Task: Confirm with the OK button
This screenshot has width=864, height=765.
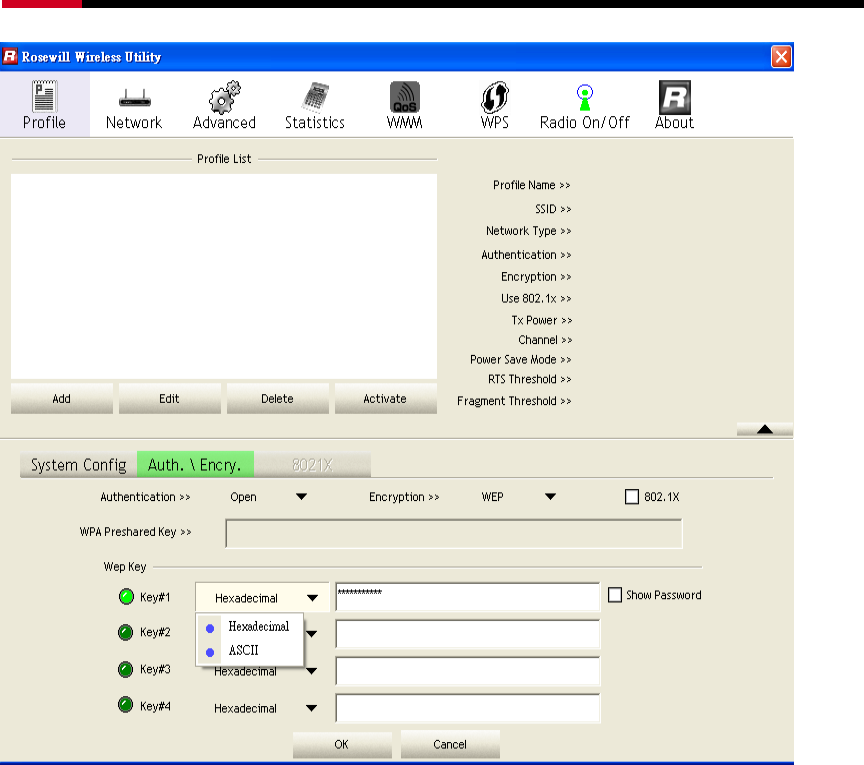Action: 342,744
